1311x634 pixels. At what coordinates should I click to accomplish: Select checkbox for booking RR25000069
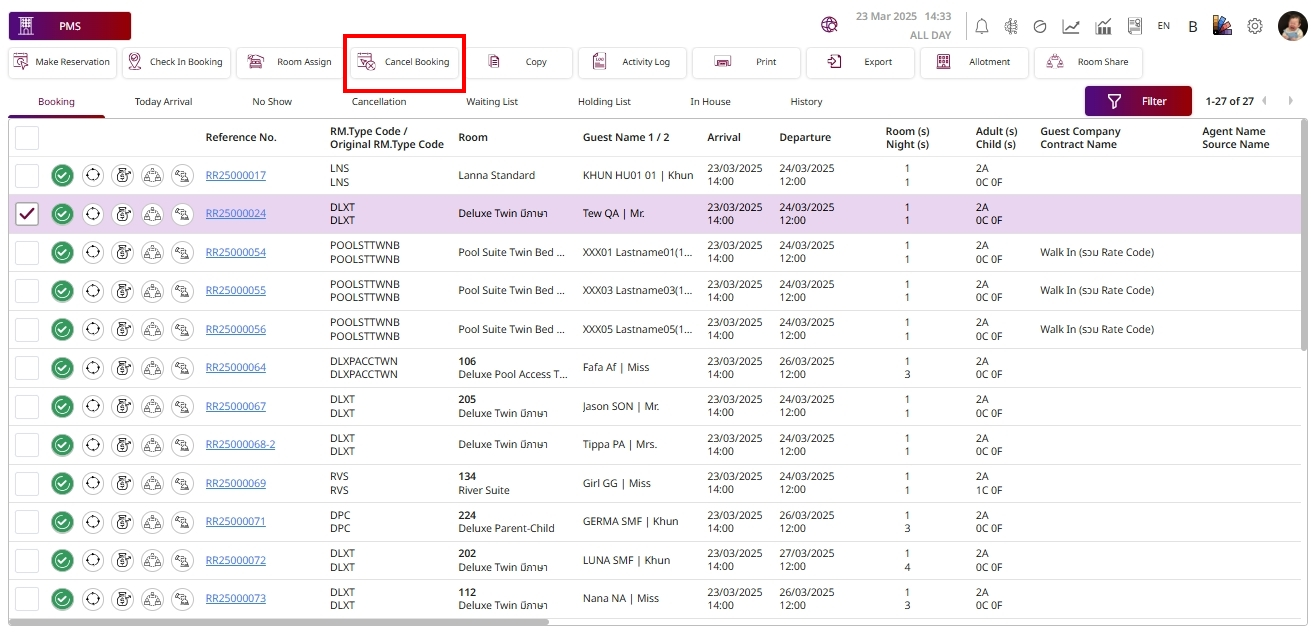pyautogui.click(x=27, y=484)
